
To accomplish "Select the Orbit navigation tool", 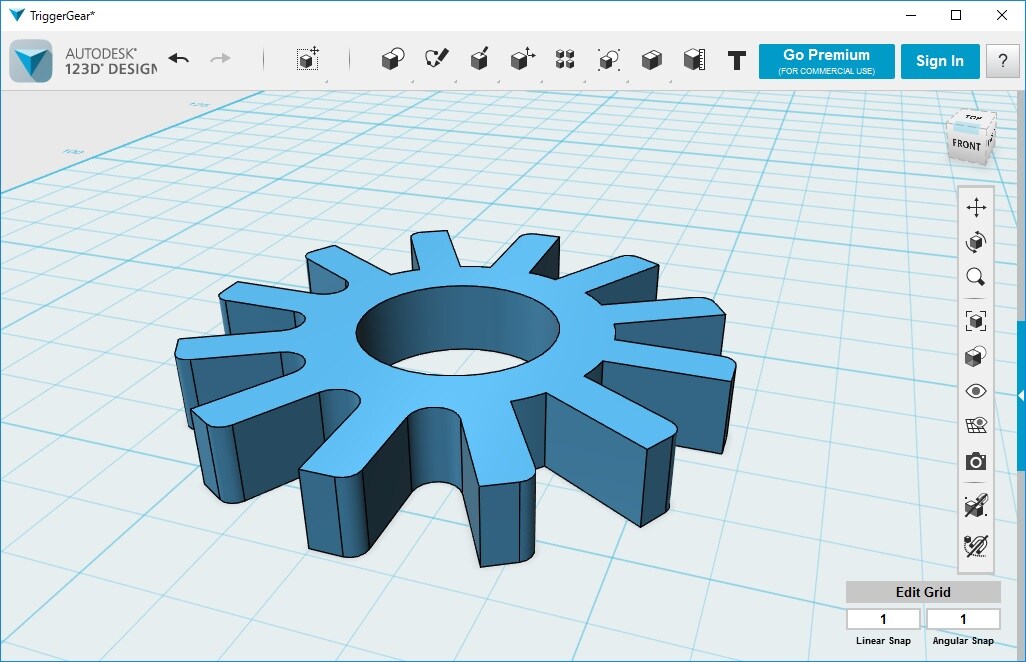I will coord(976,242).
